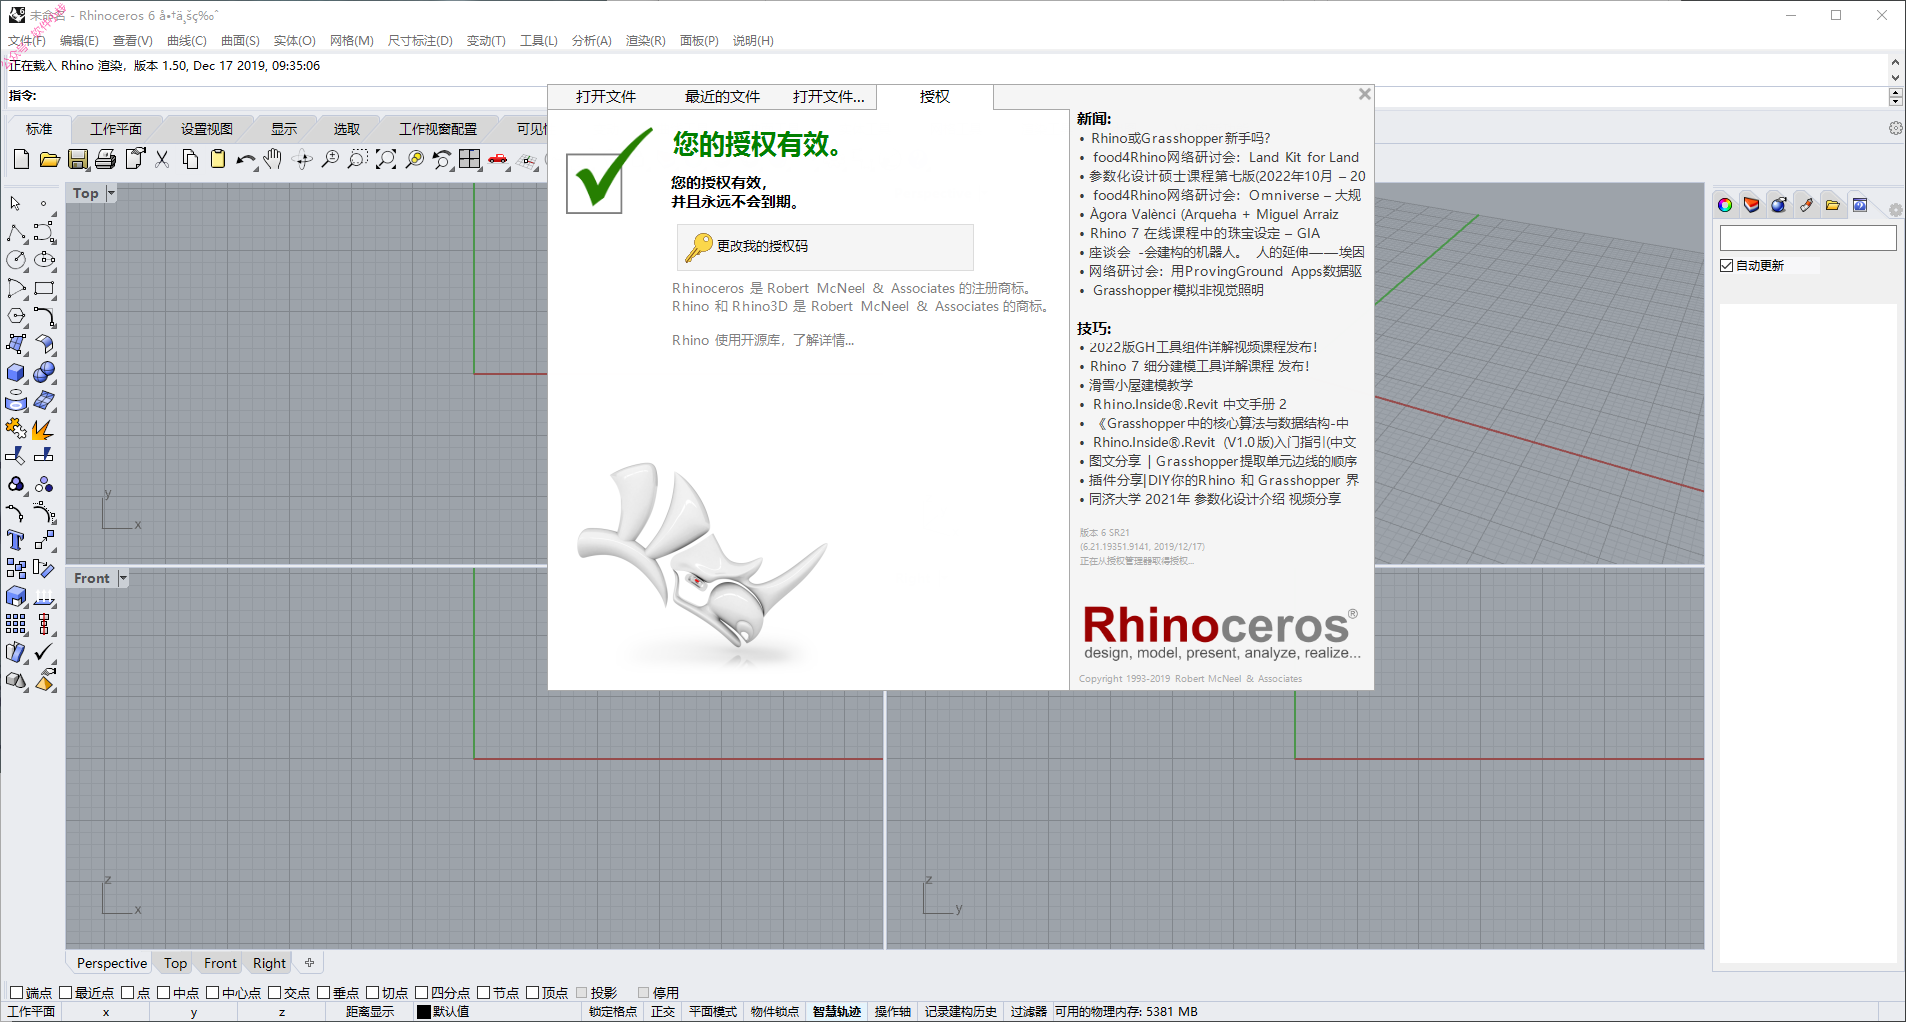Image resolution: width=1906 pixels, height=1022 pixels.
Task: Toggle 智慧轨迹 in the status bar
Action: [836, 1012]
